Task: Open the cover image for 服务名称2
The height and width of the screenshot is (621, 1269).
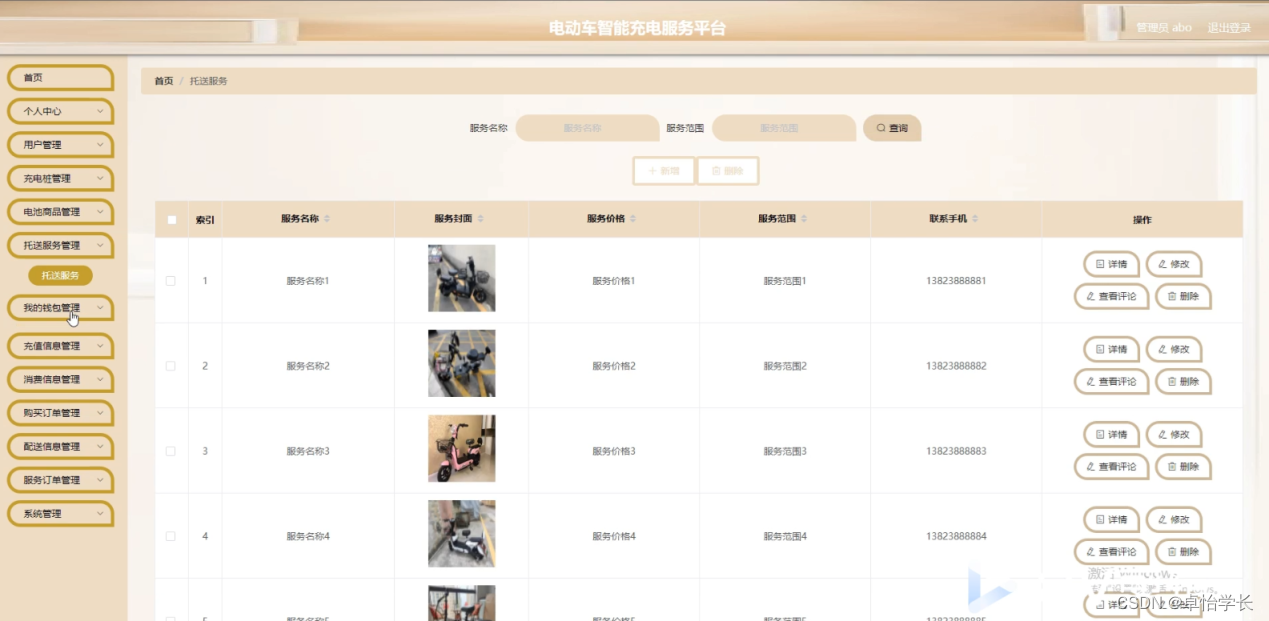Action: [461, 363]
